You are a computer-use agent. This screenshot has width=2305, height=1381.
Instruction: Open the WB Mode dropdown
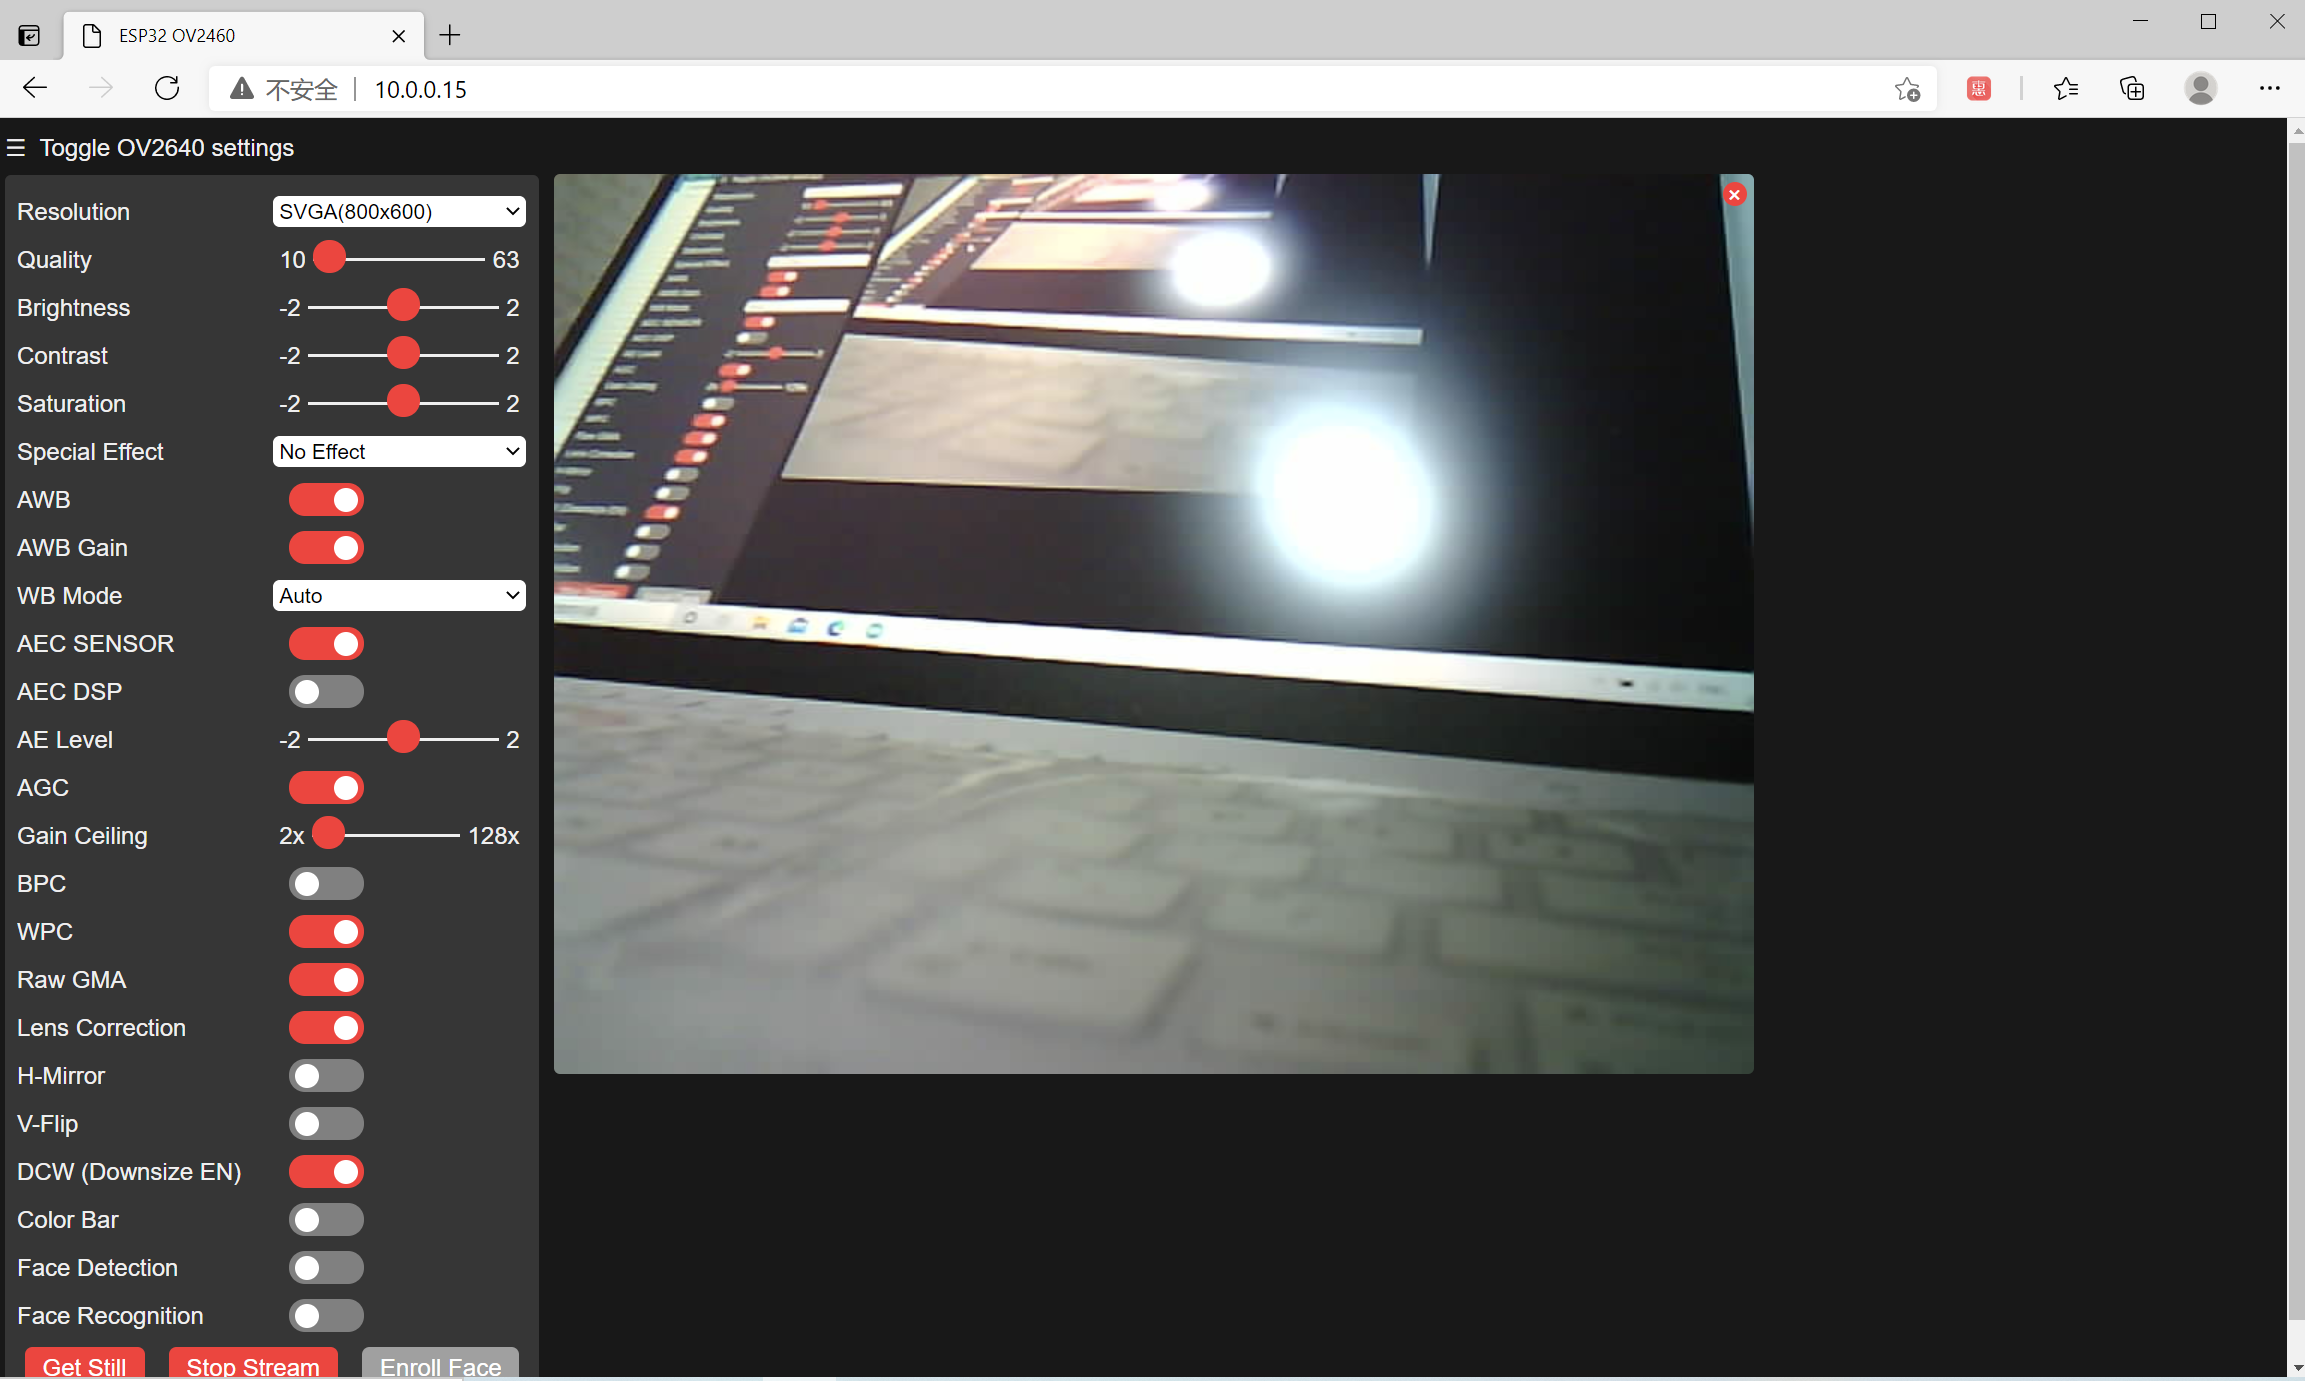[398, 596]
